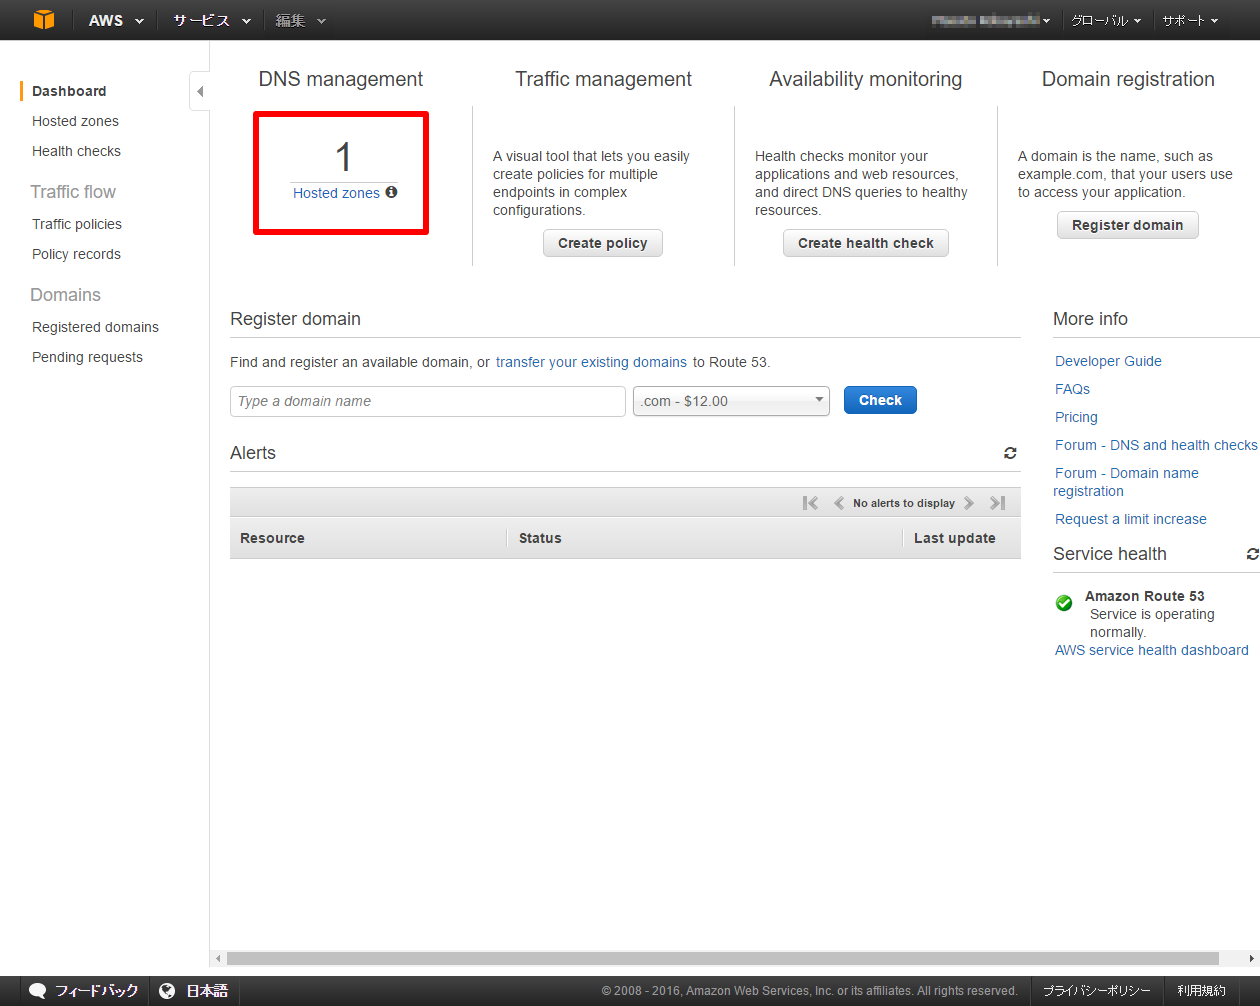1260x1006 pixels.
Task: Go to previous page of alerts
Action: click(x=839, y=503)
